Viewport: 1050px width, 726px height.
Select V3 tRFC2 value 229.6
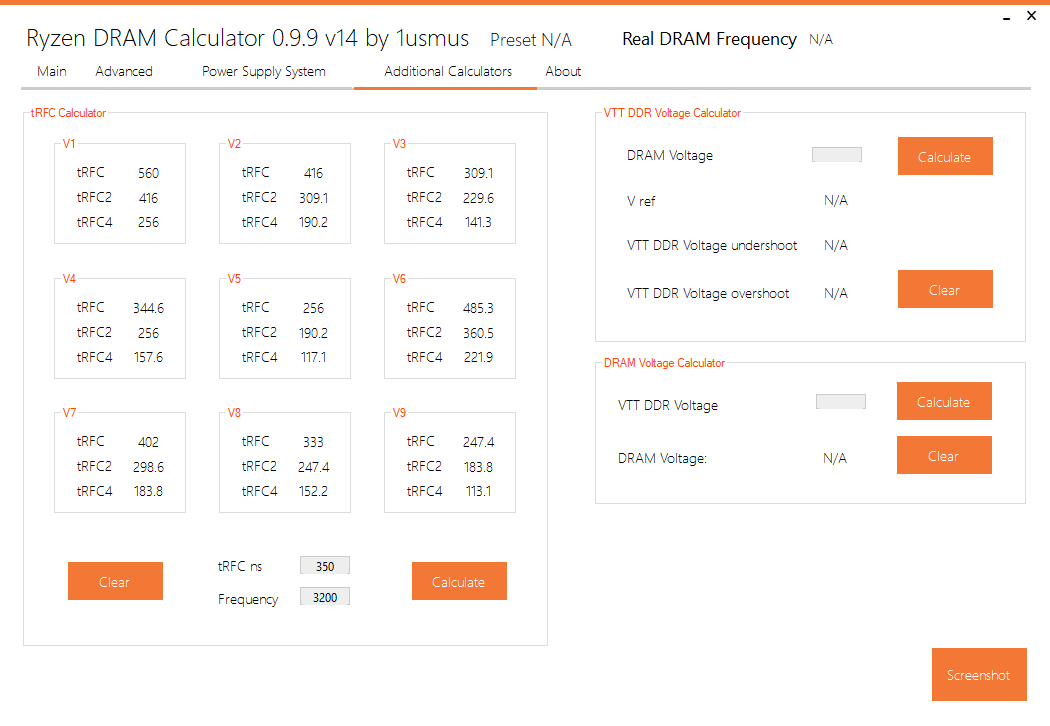(478, 198)
